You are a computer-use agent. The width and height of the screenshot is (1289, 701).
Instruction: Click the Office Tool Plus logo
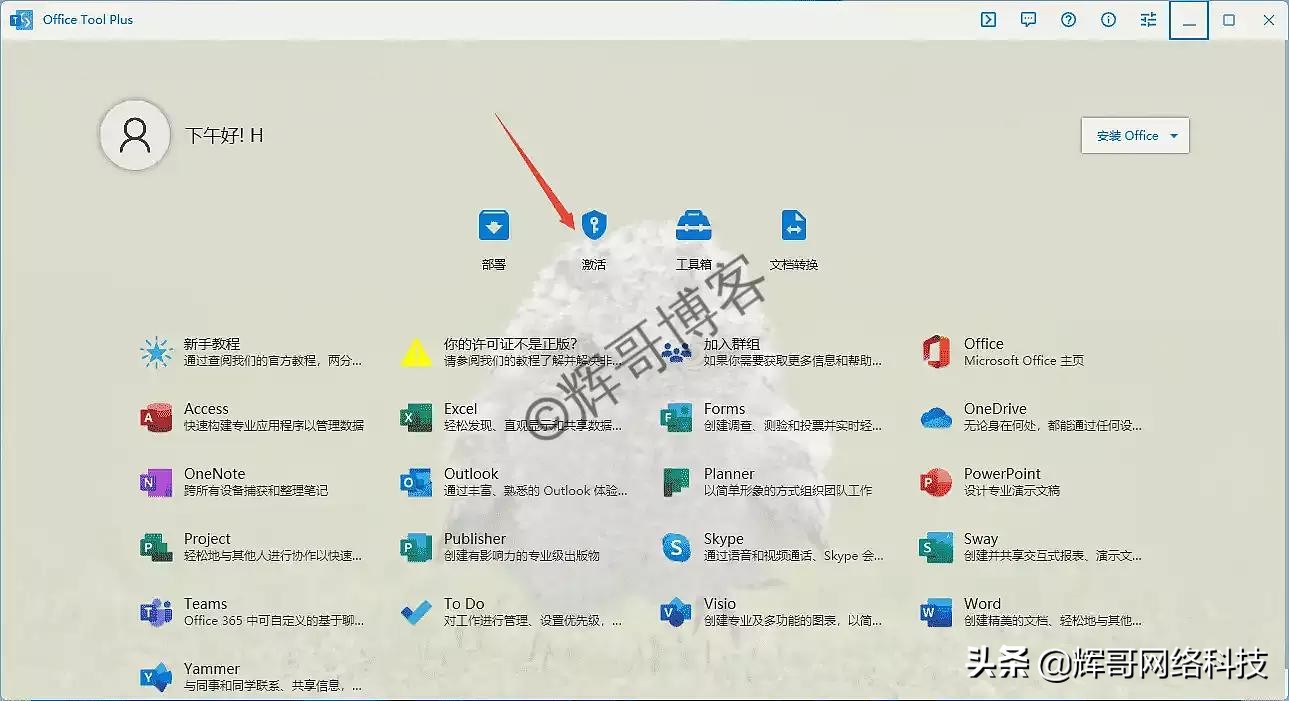coord(21,19)
